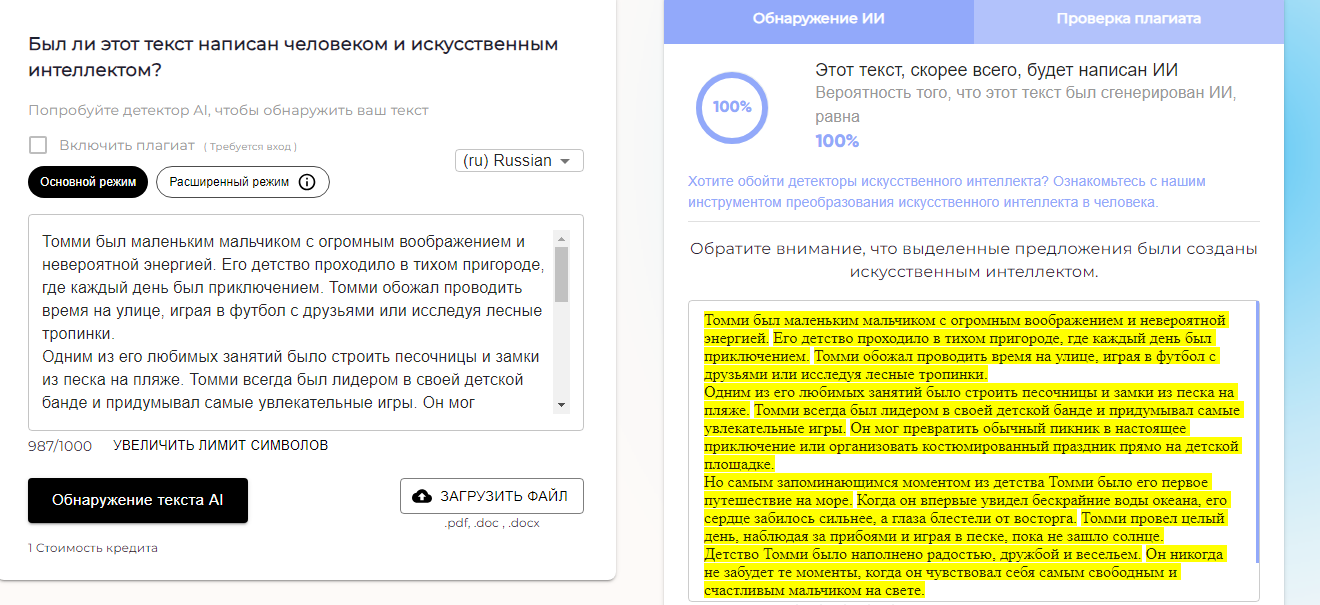Switch to Расширенный режим mode

pos(229,182)
